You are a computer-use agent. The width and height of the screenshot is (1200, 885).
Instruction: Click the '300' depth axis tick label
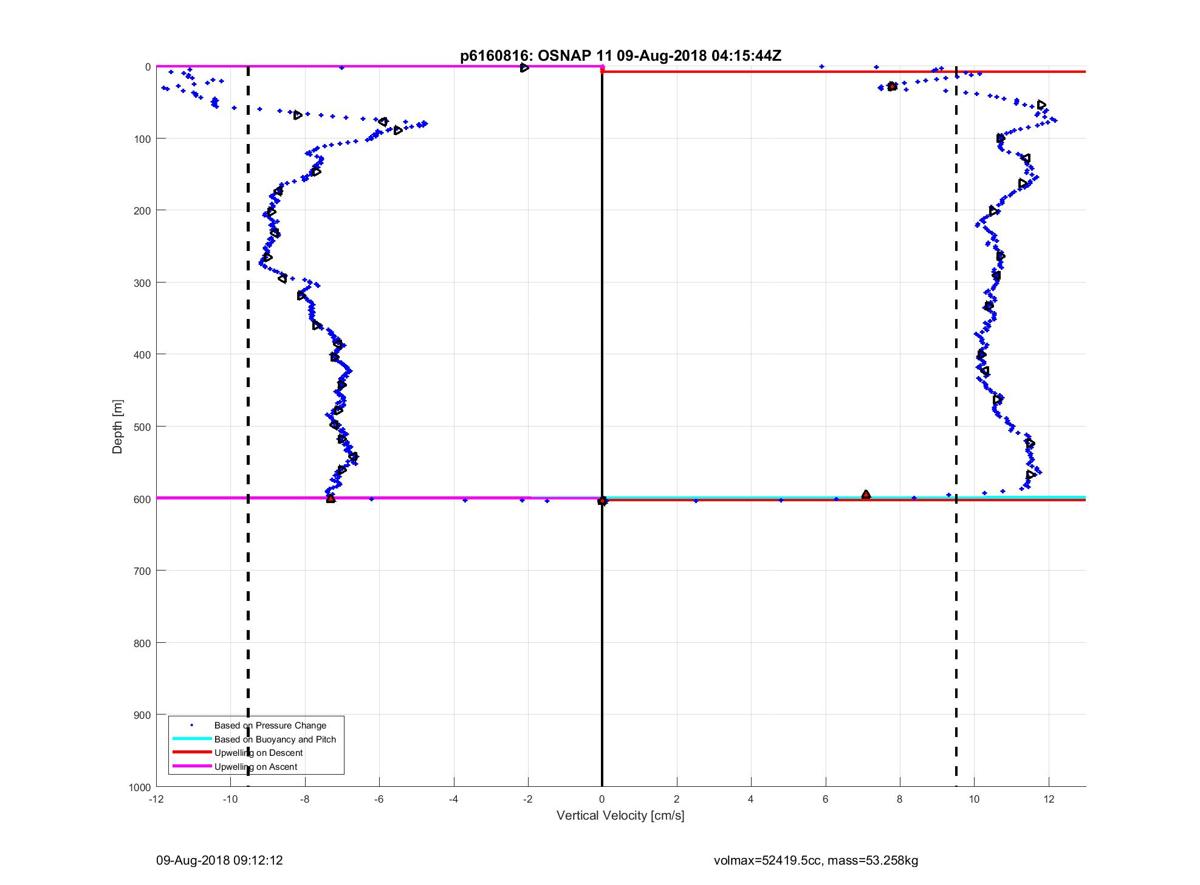(142, 283)
